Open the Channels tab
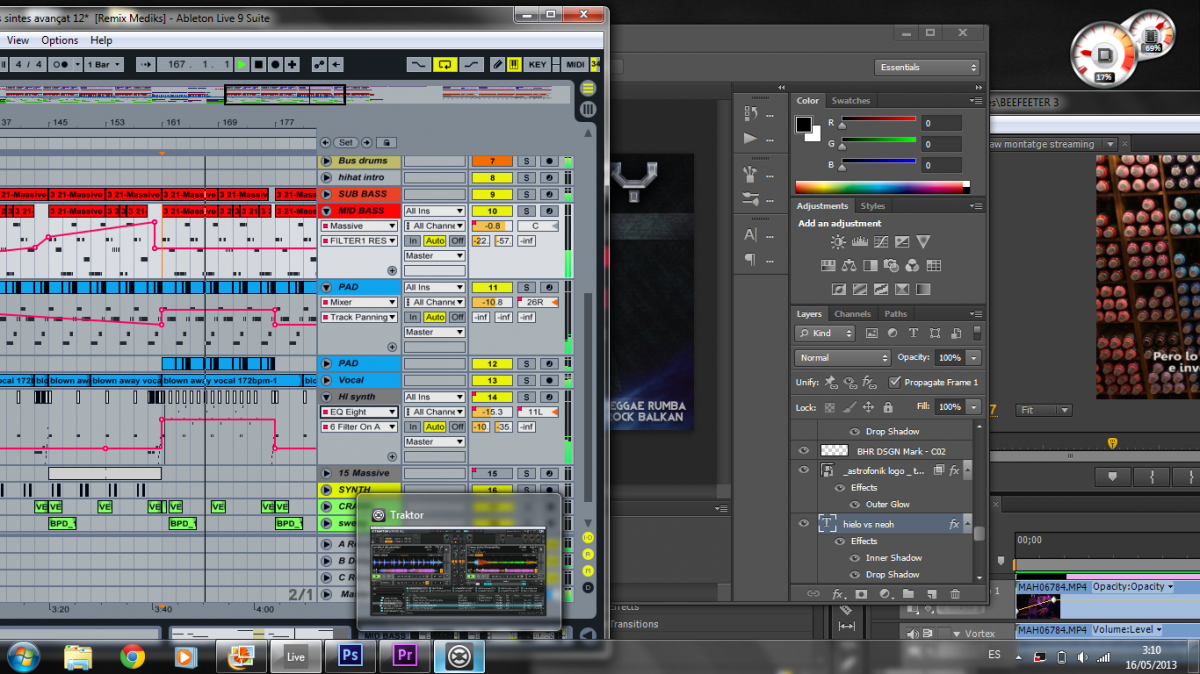 coord(853,314)
